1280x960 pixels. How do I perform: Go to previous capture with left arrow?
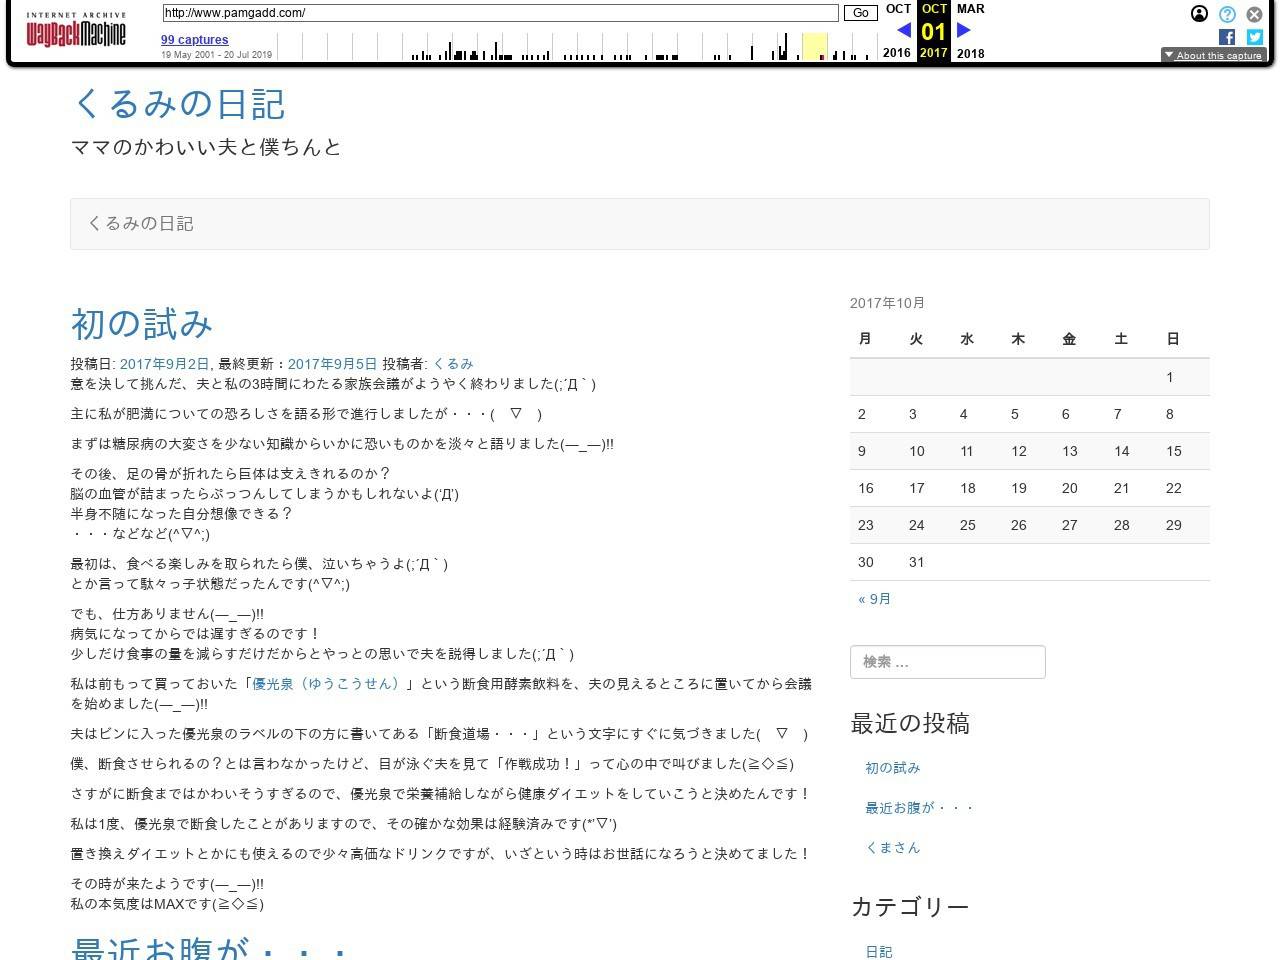coord(903,30)
